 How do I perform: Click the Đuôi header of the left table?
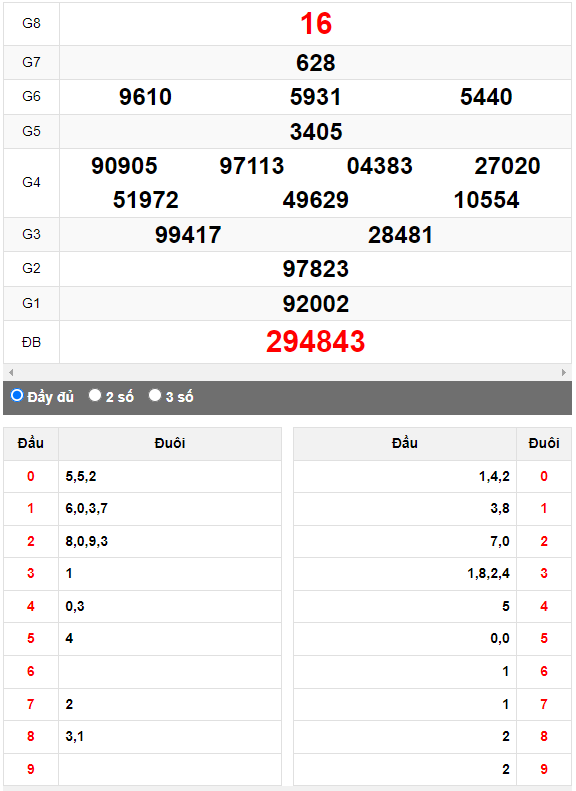(169, 443)
